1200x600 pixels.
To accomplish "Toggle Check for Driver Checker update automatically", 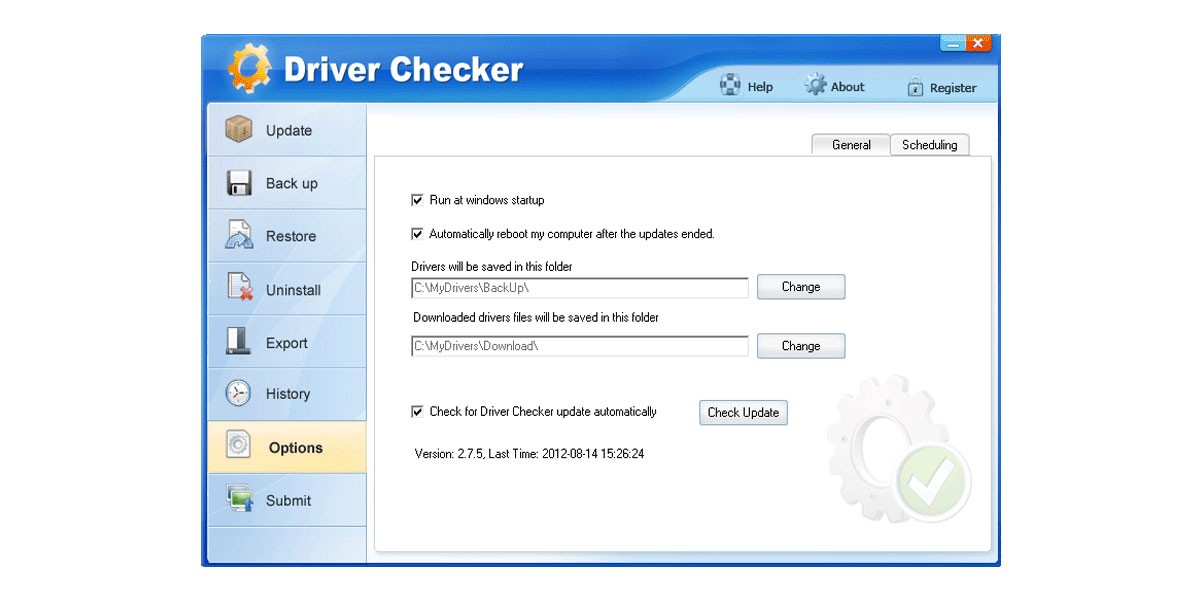I will point(417,411).
